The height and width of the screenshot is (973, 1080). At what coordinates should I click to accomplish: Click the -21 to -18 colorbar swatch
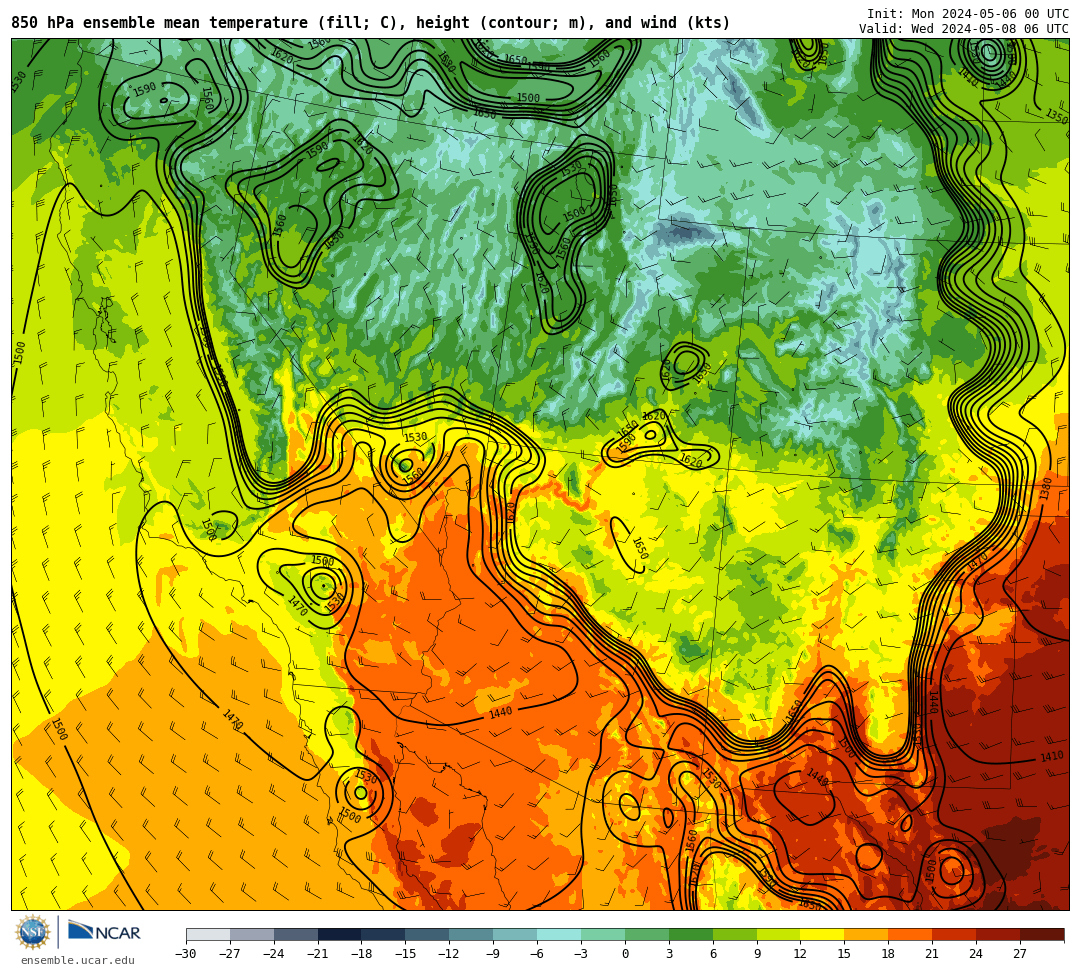340,934
